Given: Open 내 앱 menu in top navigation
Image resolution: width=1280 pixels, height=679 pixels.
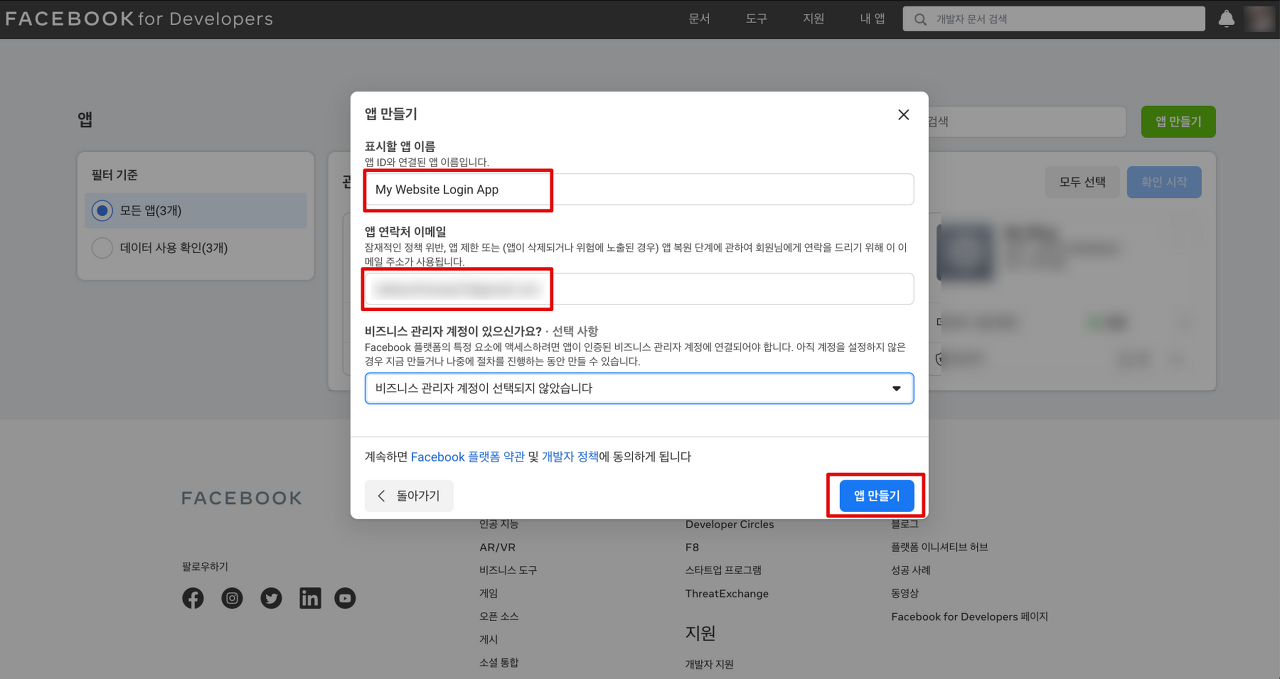Looking at the screenshot, I should click(x=872, y=19).
